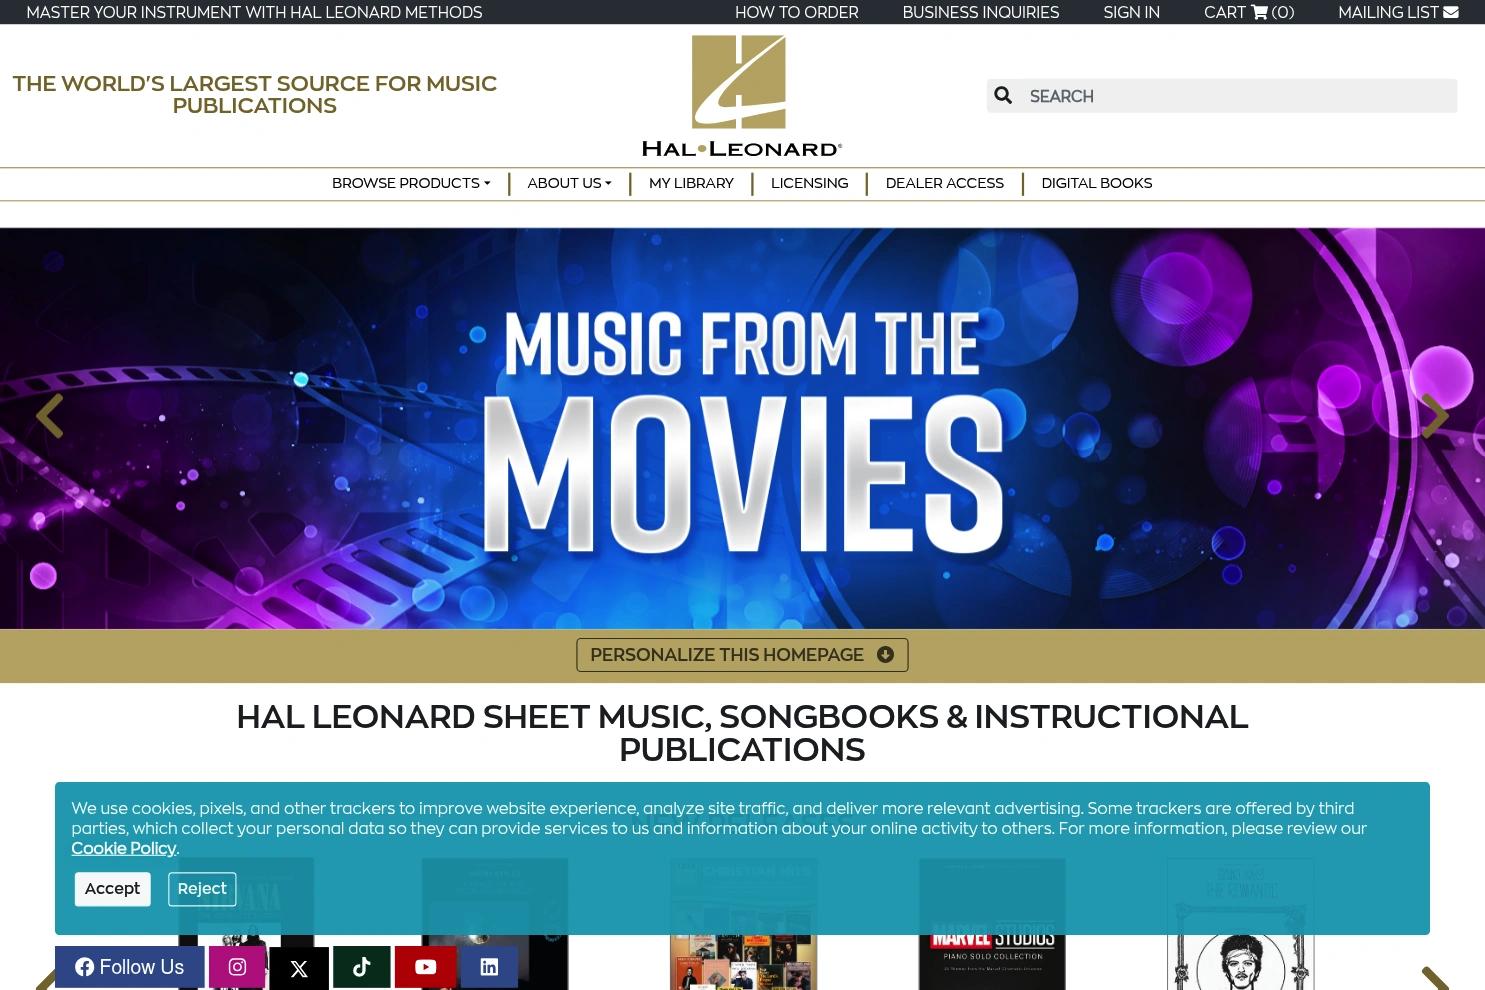Go to previous banner slide

click(49, 416)
